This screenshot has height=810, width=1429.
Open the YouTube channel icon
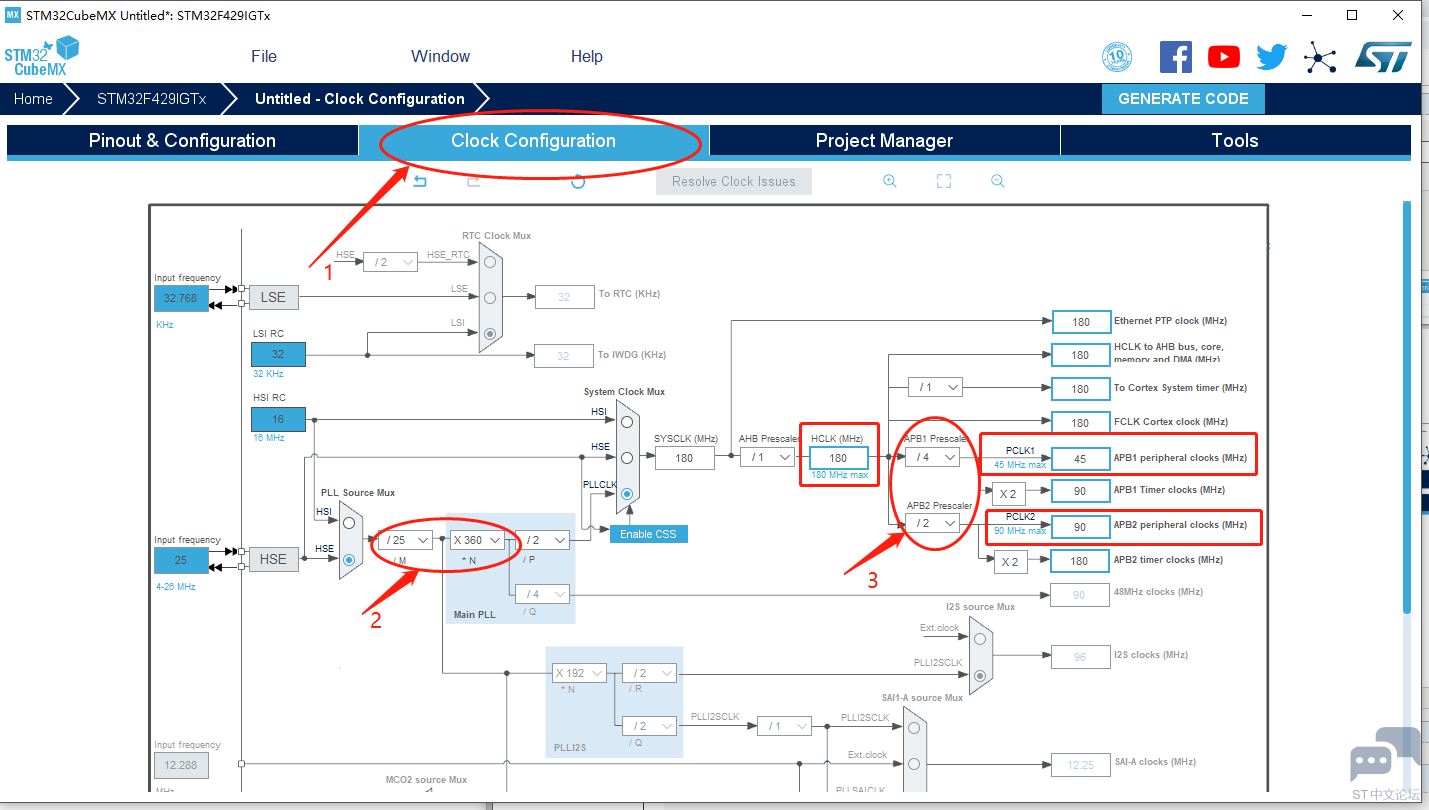(1224, 57)
